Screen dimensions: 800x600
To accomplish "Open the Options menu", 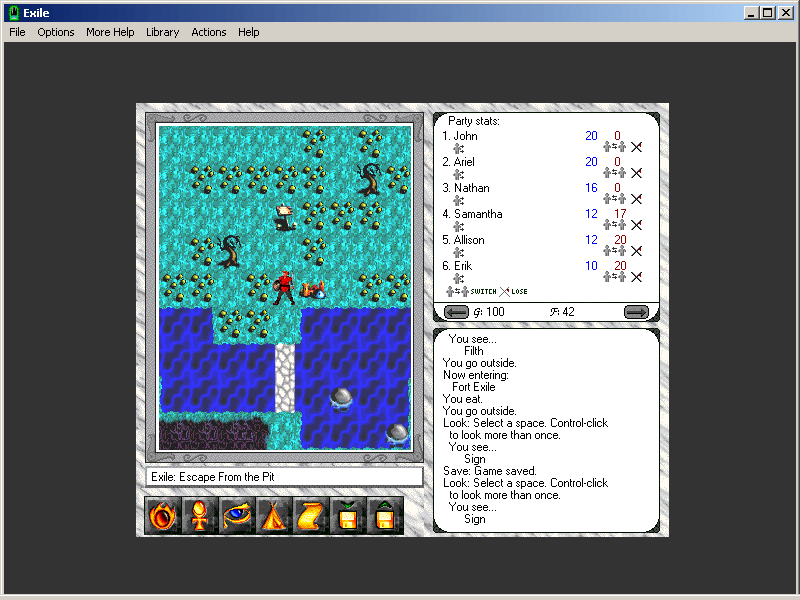I will pyautogui.click(x=56, y=32).
